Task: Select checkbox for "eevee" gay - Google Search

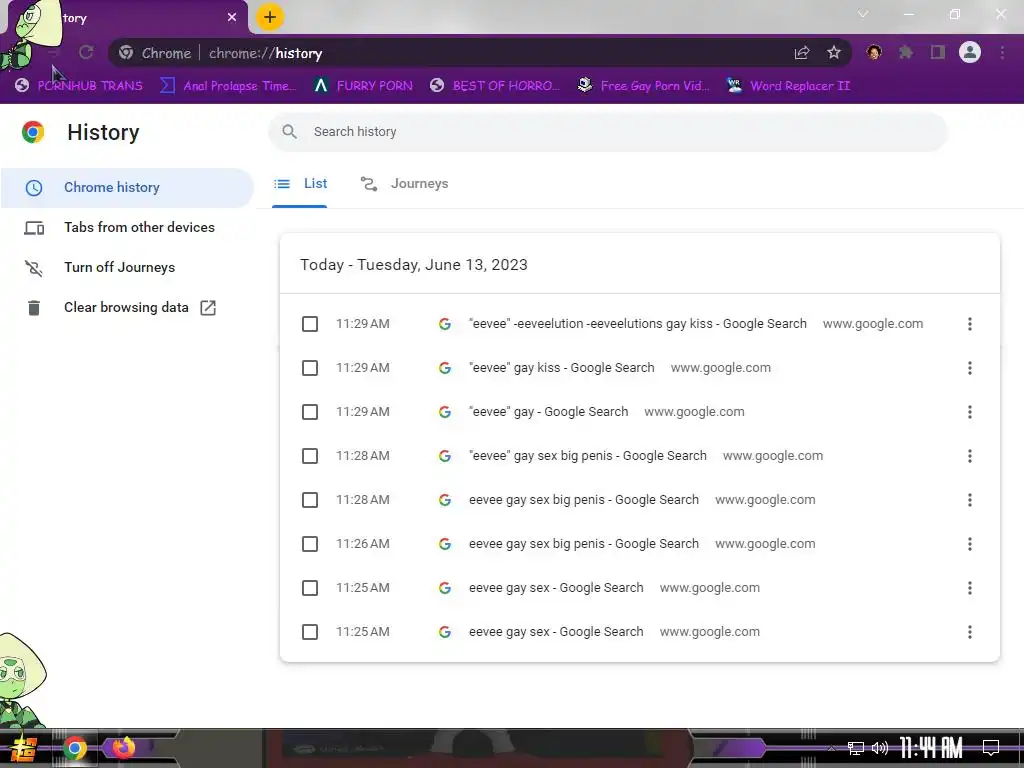Action: (310, 412)
